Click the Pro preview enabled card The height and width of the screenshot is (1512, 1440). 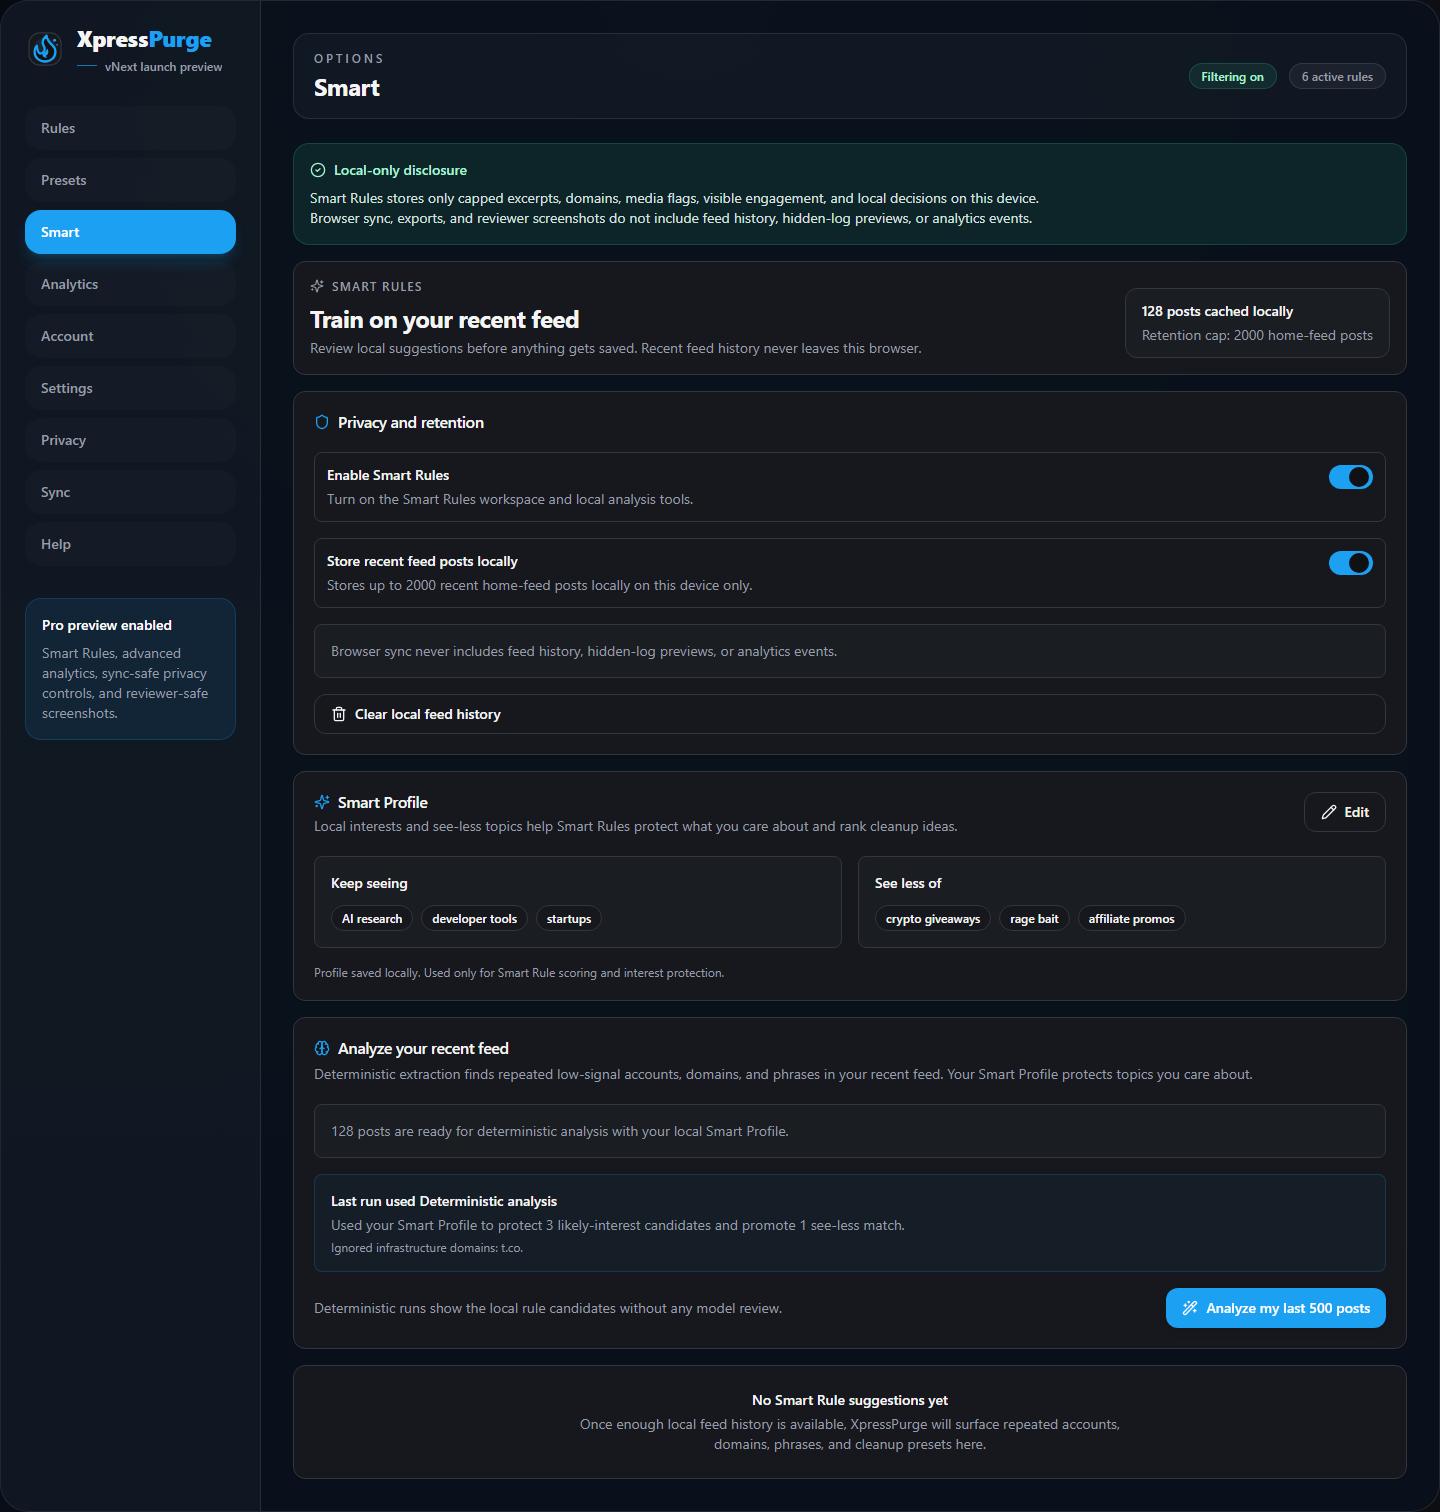(x=130, y=669)
